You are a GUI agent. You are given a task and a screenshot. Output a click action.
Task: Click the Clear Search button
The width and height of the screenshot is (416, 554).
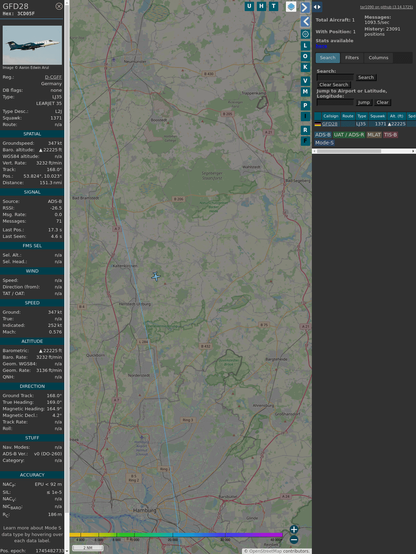334,84
